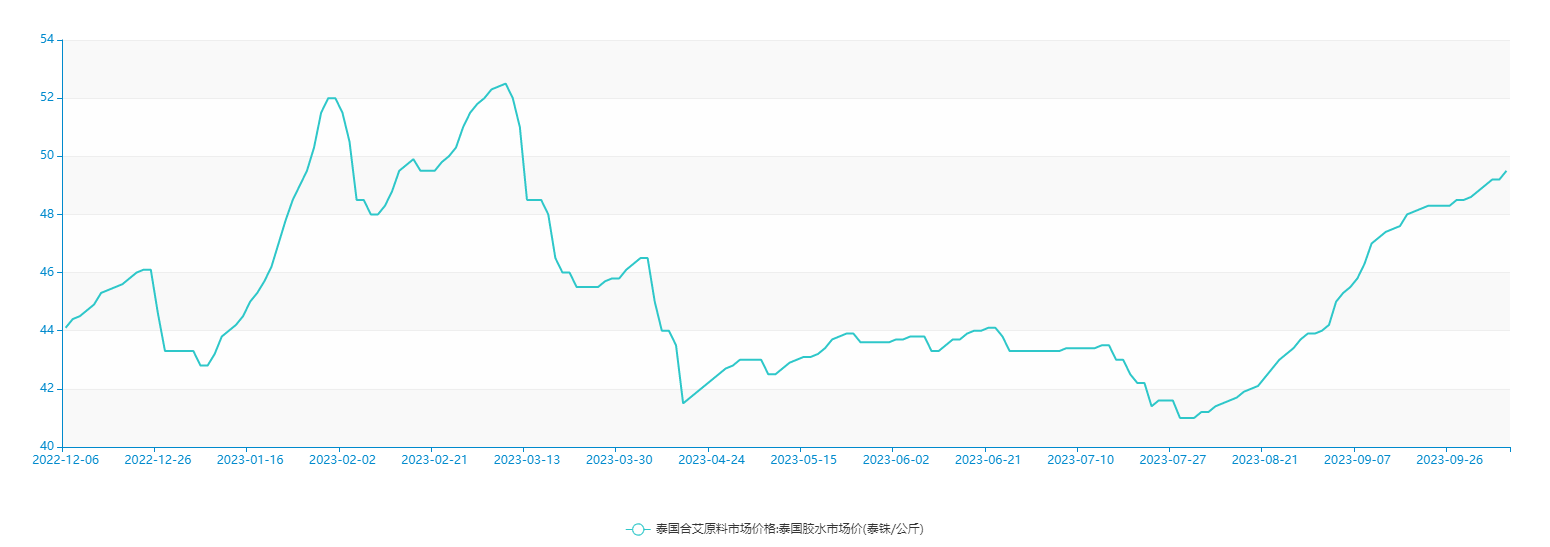Click the 2022-12-26 x-axis date label
The width and height of the screenshot is (1550, 547).
pyautogui.click(x=158, y=460)
